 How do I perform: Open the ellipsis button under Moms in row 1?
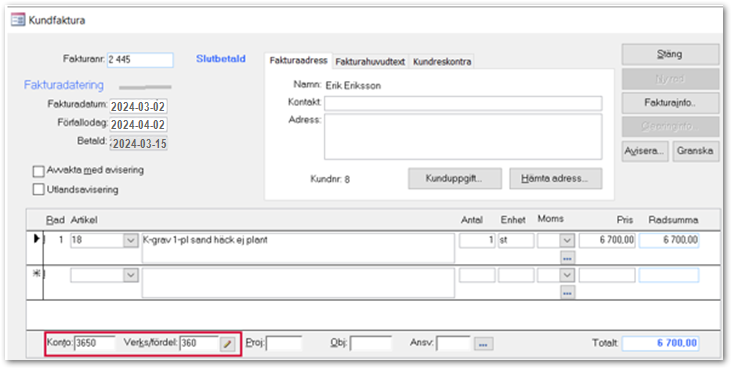[567, 257]
